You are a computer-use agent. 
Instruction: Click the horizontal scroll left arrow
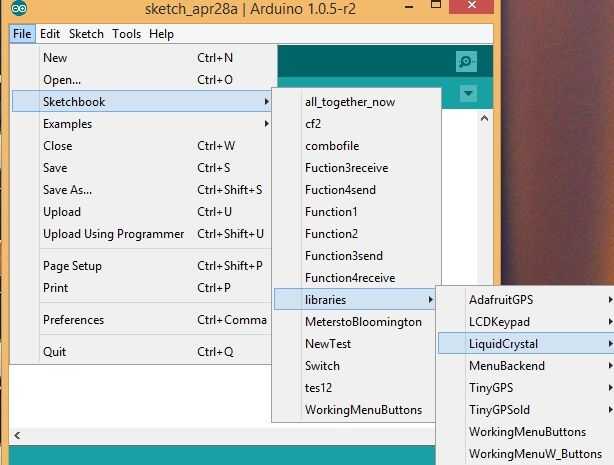coord(17,435)
